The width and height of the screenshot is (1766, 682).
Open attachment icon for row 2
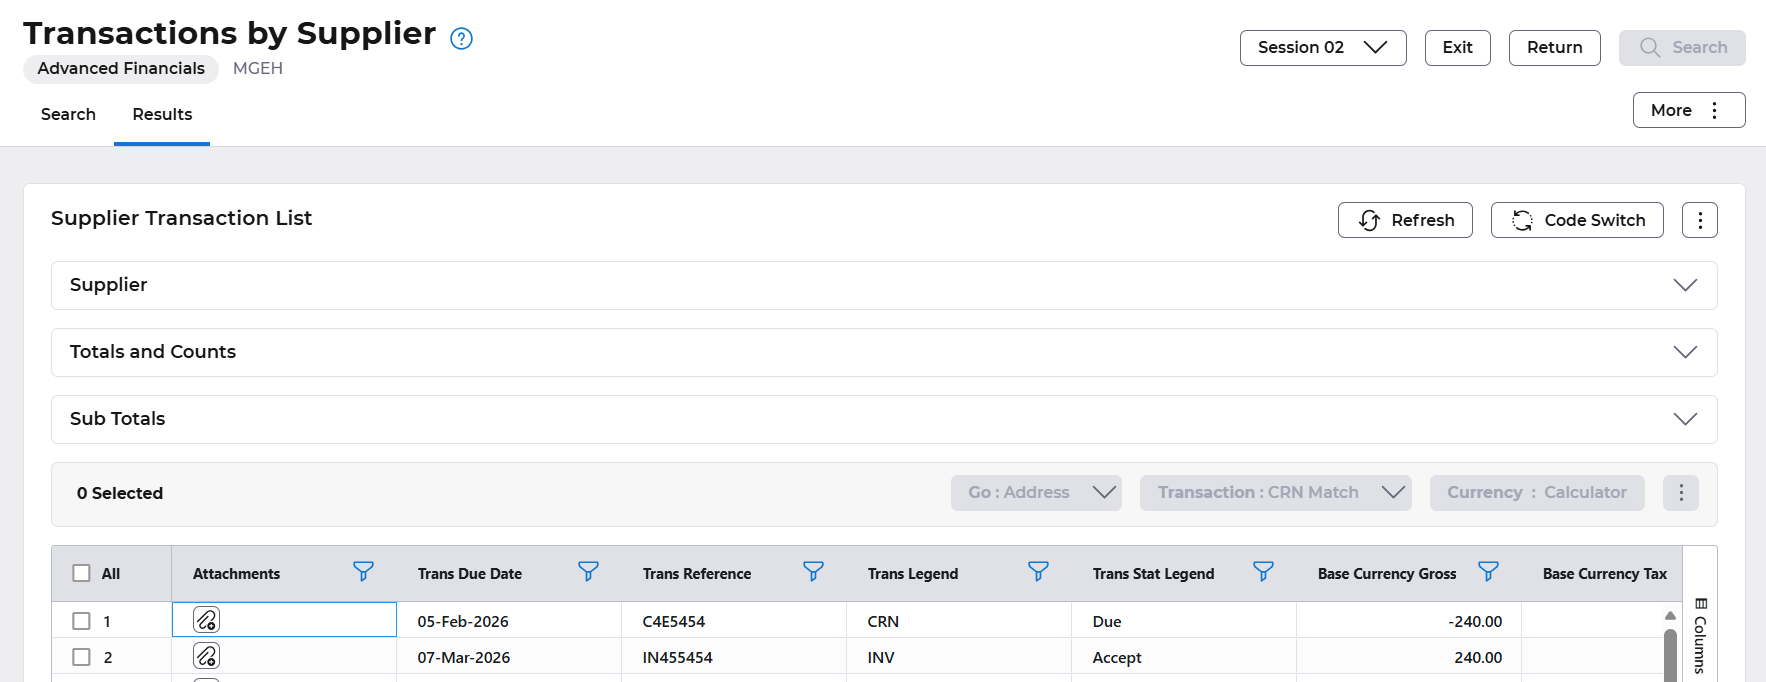(x=206, y=656)
